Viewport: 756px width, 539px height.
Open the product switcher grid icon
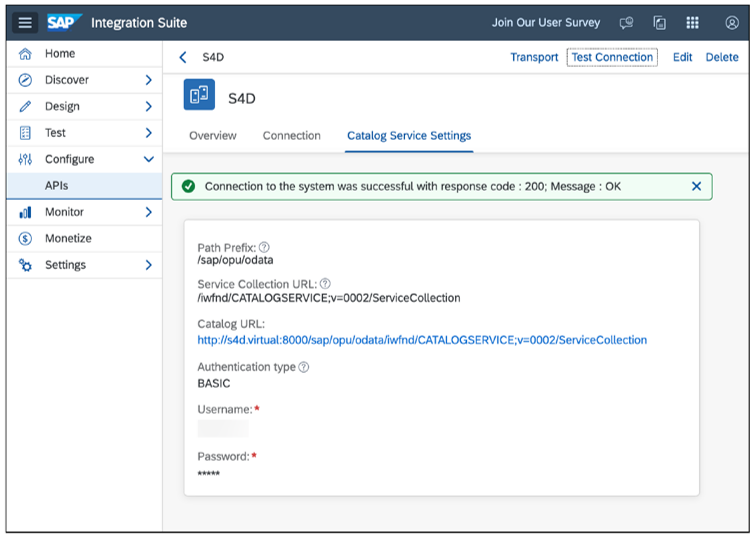(x=692, y=23)
